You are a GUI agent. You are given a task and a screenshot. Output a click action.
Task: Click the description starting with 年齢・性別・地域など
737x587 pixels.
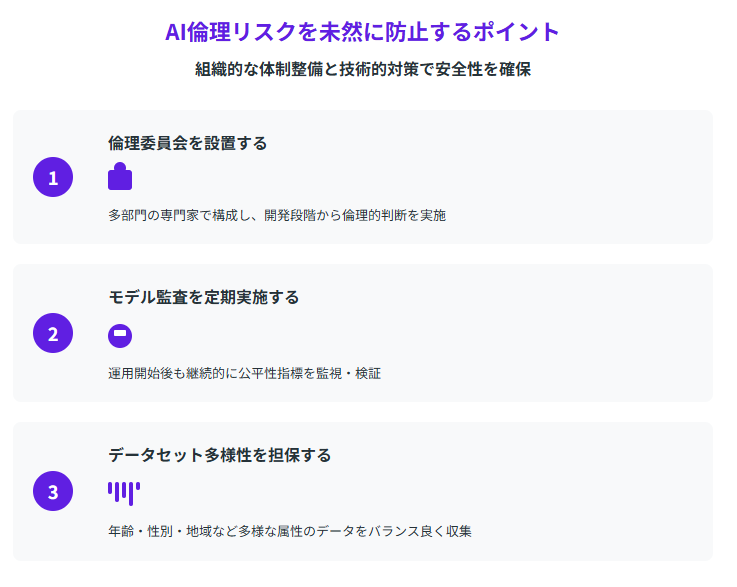289,531
